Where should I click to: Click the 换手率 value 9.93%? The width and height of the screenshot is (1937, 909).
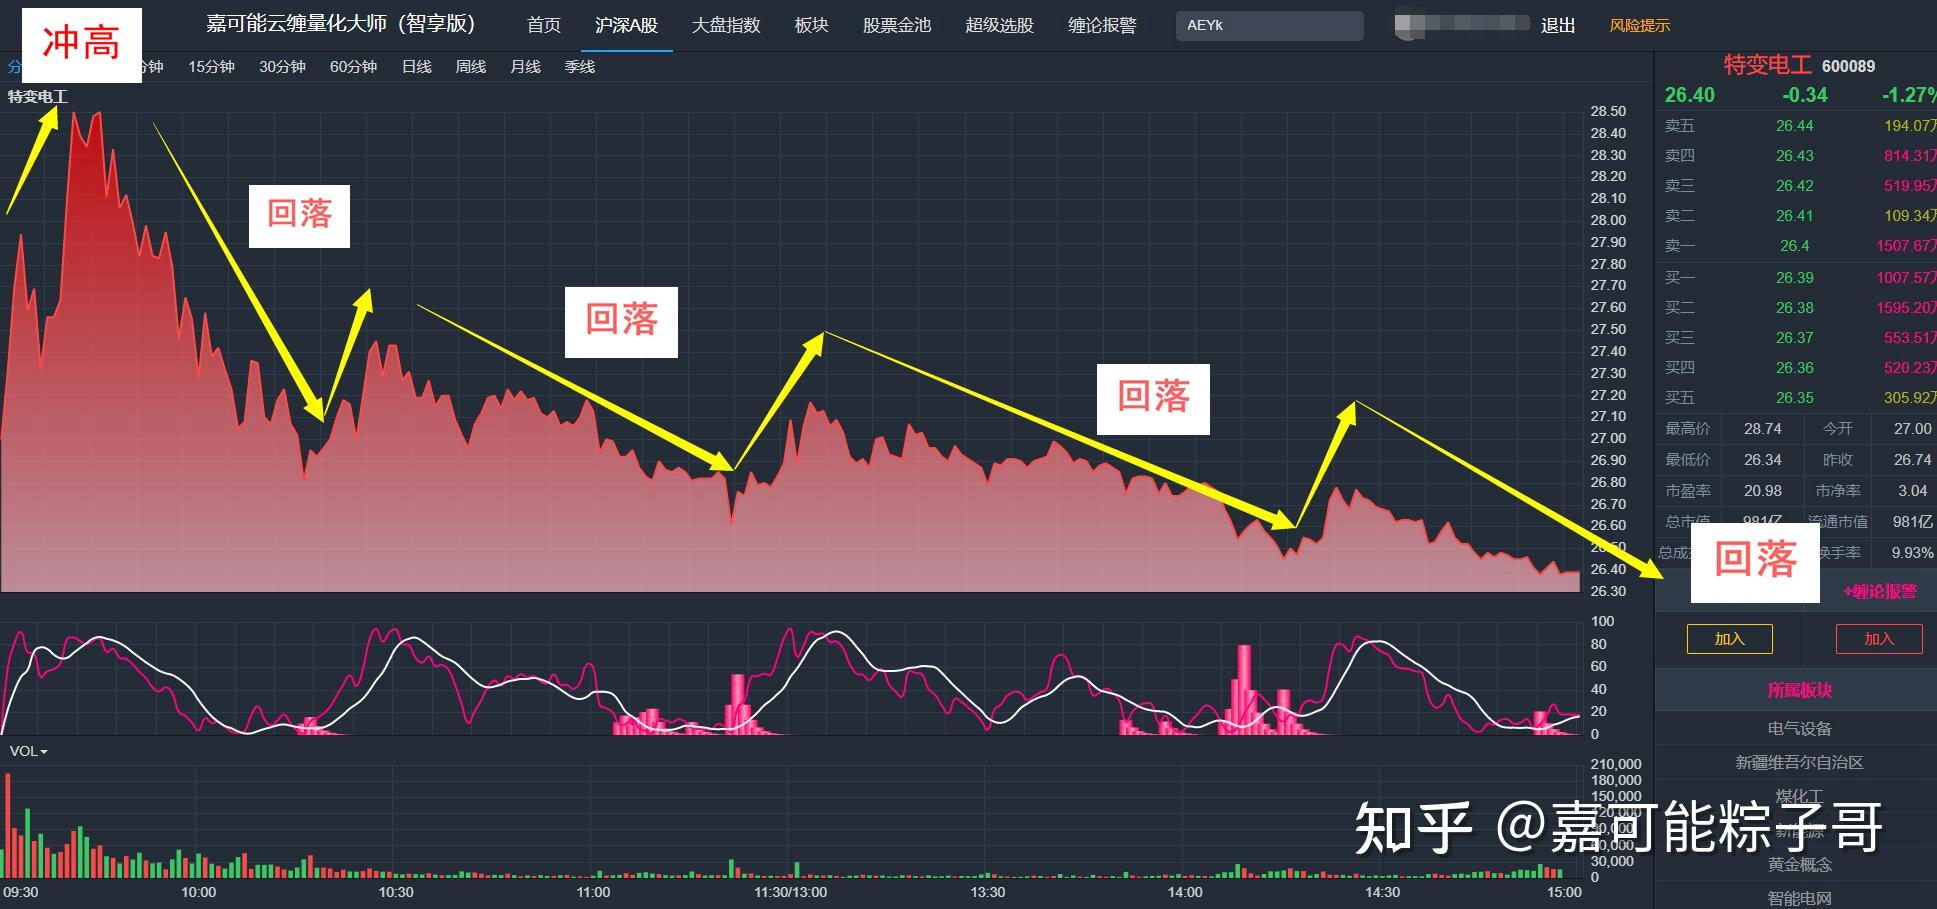click(x=1912, y=553)
